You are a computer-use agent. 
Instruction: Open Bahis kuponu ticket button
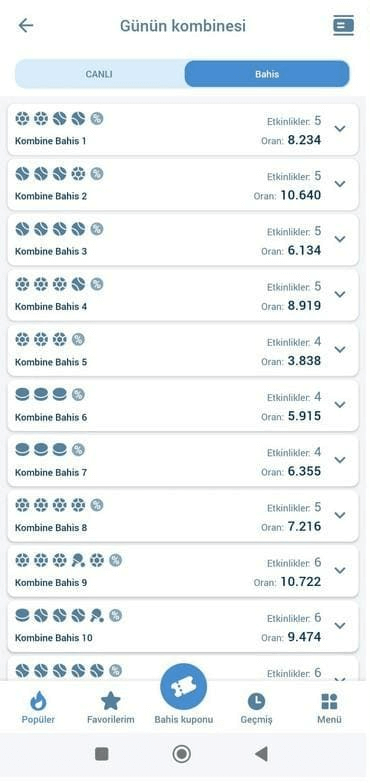tap(183, 687)
